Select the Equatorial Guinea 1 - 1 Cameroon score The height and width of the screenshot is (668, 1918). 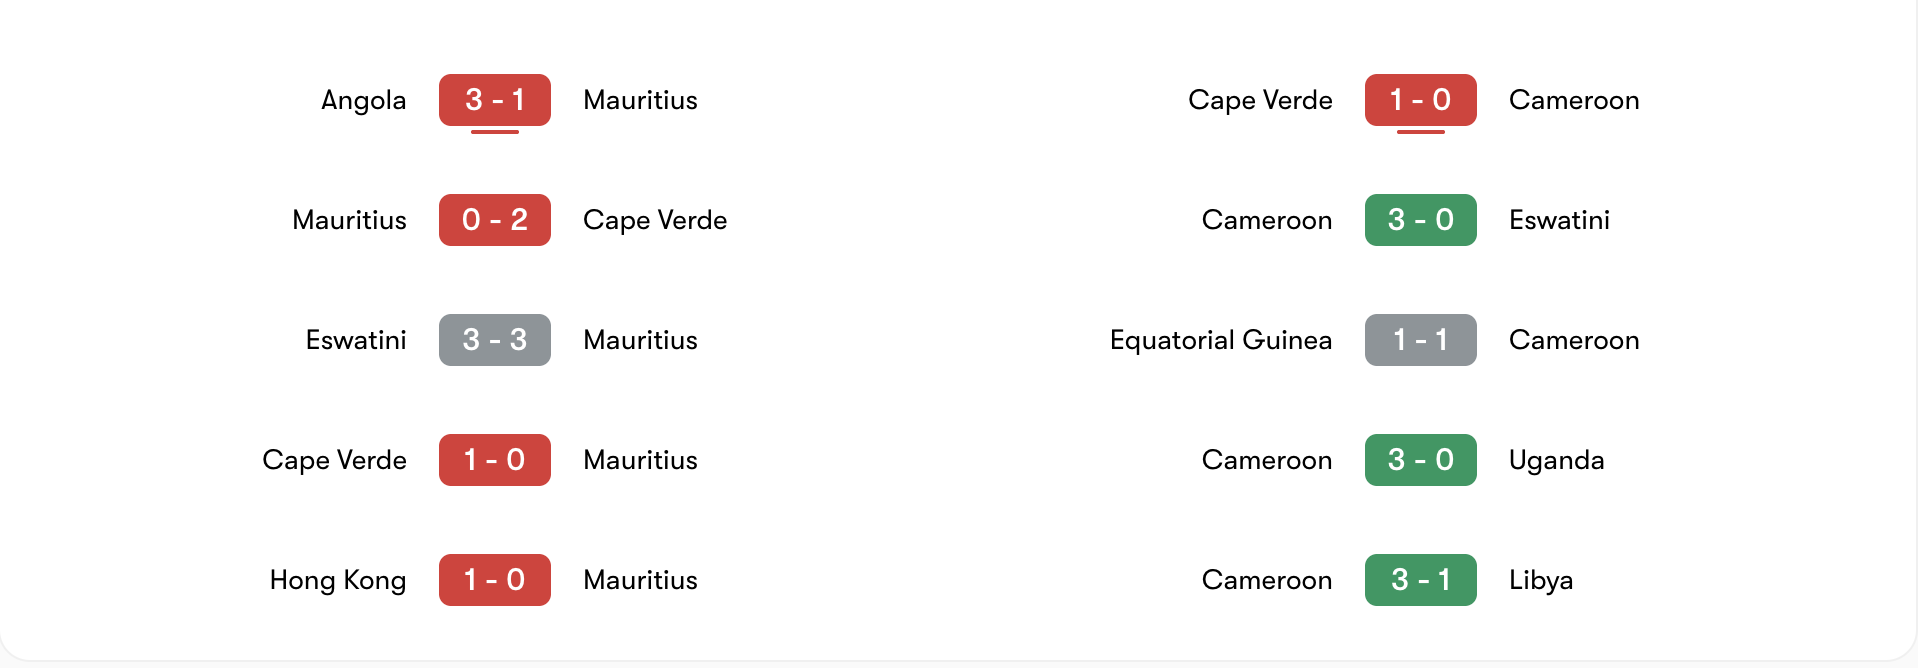1420,340
